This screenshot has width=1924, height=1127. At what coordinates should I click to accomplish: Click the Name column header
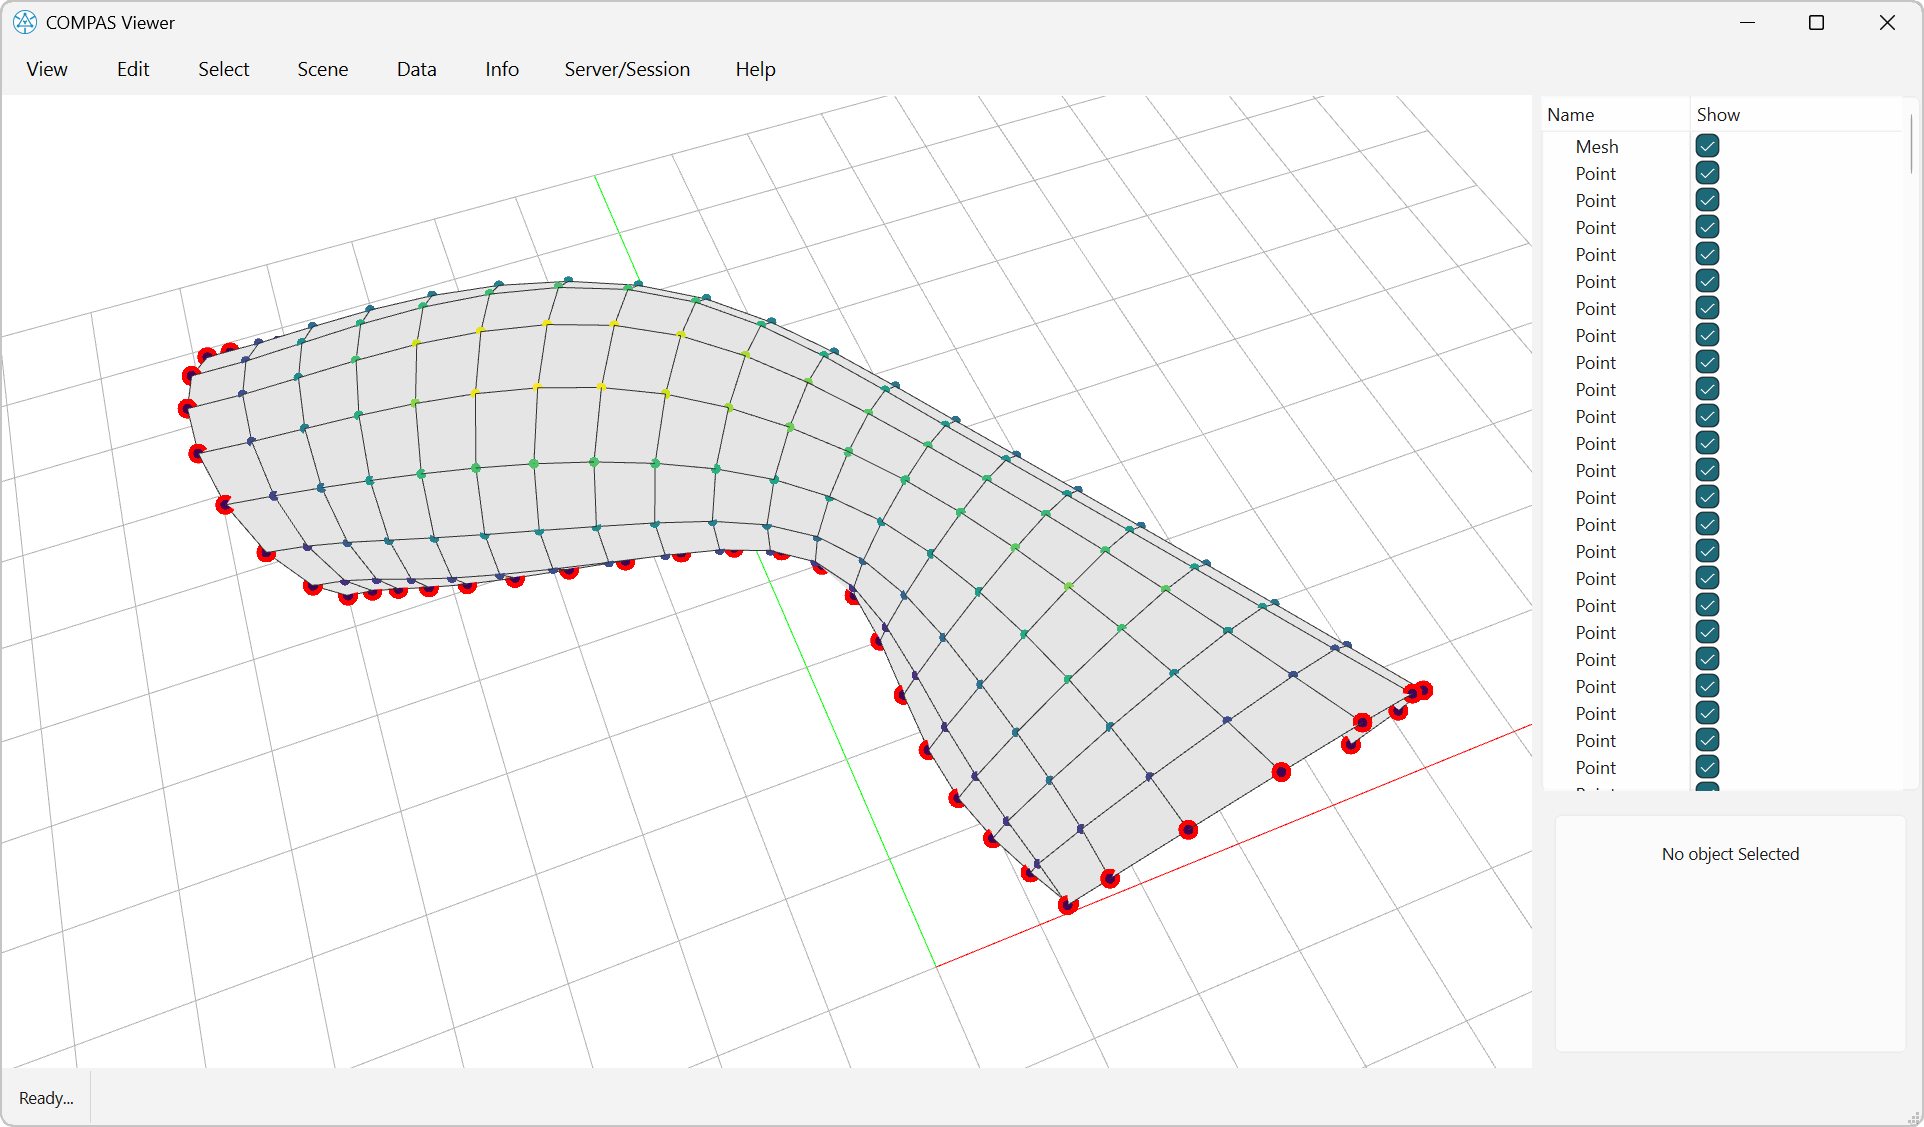pos(1570,114)
